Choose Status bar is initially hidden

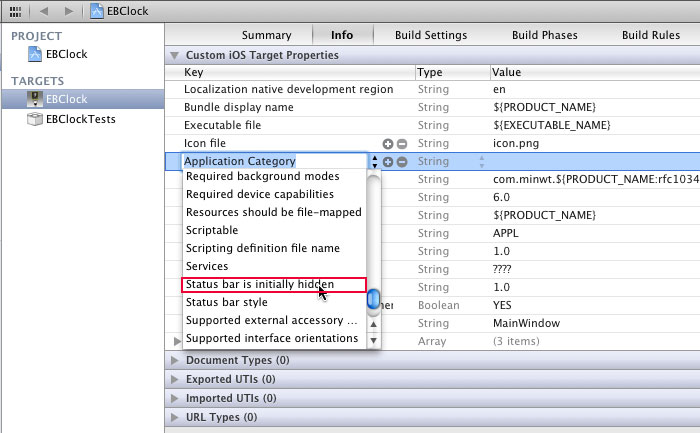274,285
